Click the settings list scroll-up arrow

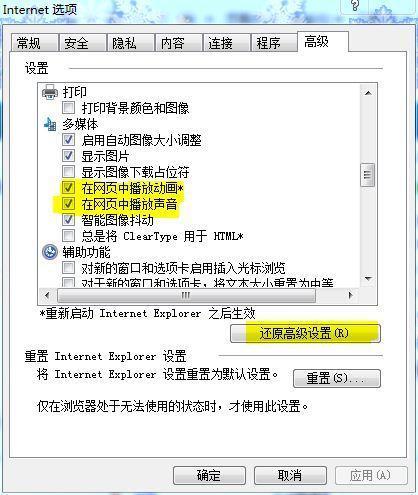coord(368,93)
